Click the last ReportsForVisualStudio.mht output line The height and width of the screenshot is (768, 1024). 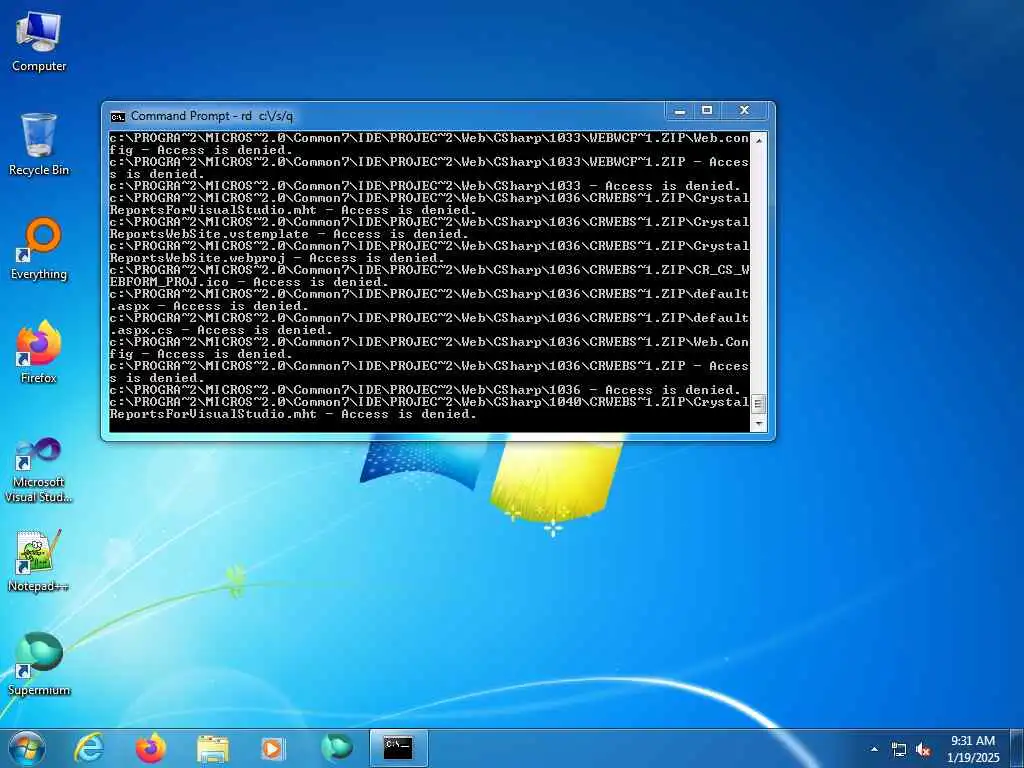tap(293, 414)
